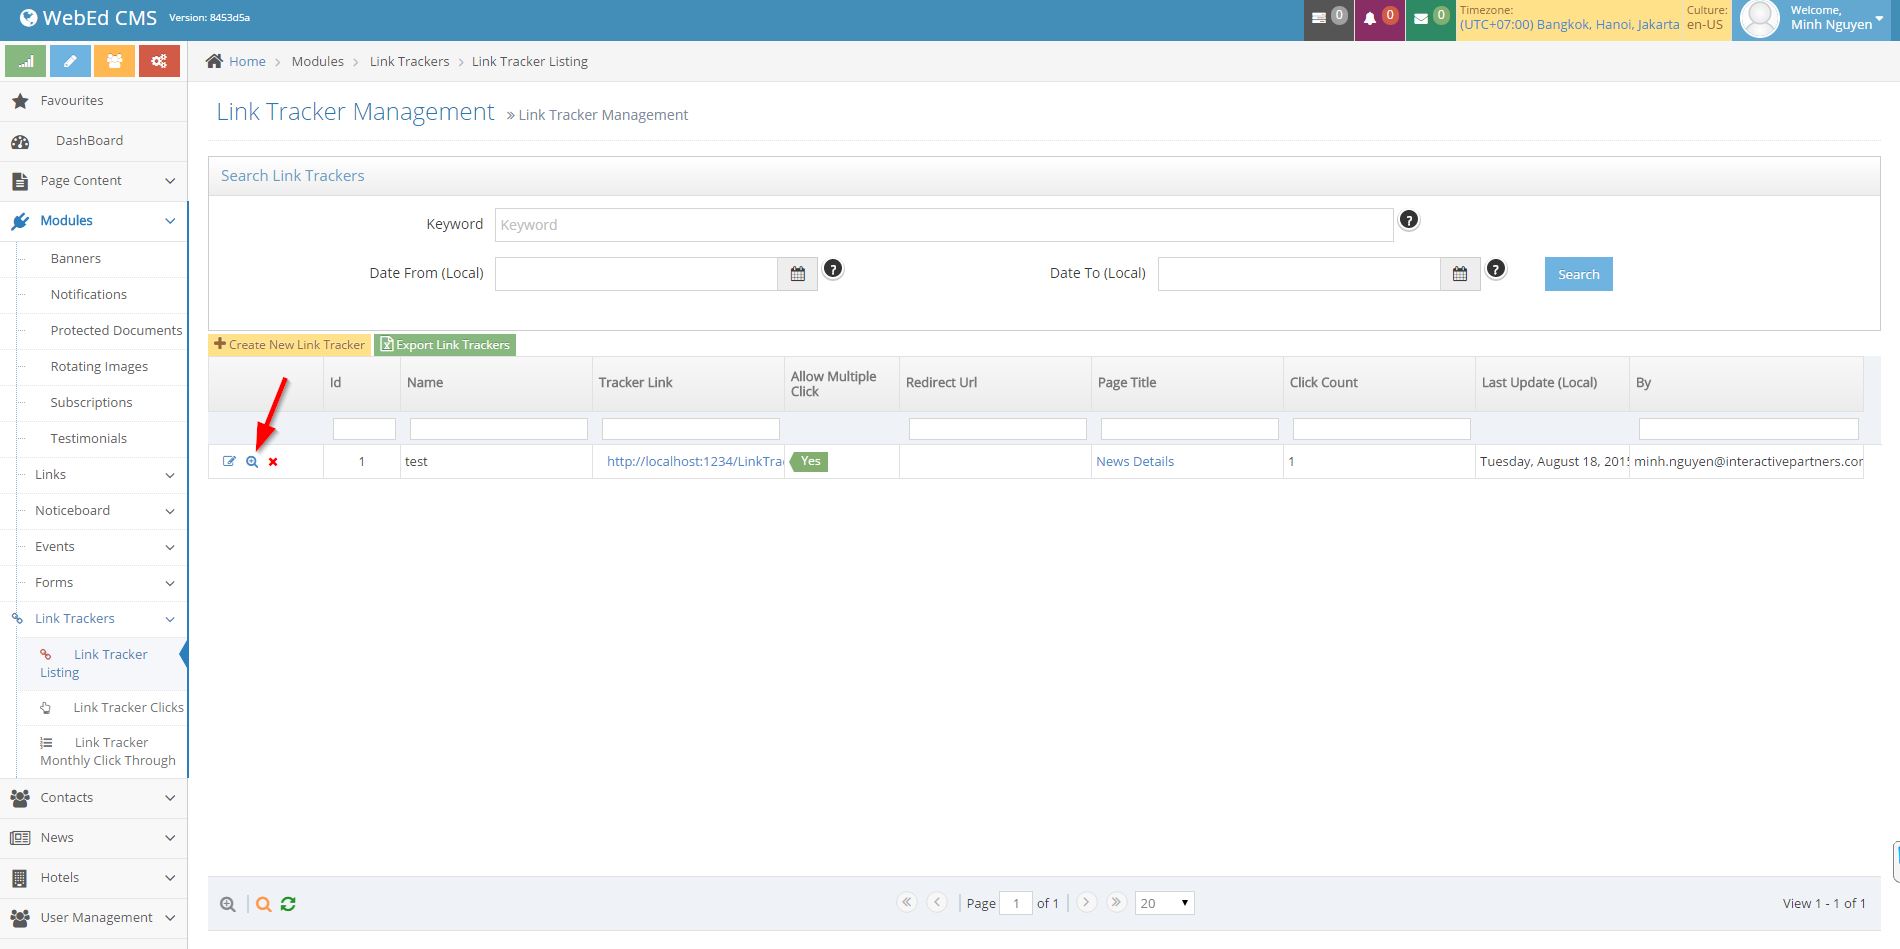Screen dimensions: 1900x949
Task: Click the green chart shortcut button
Action: pos(25,61)
